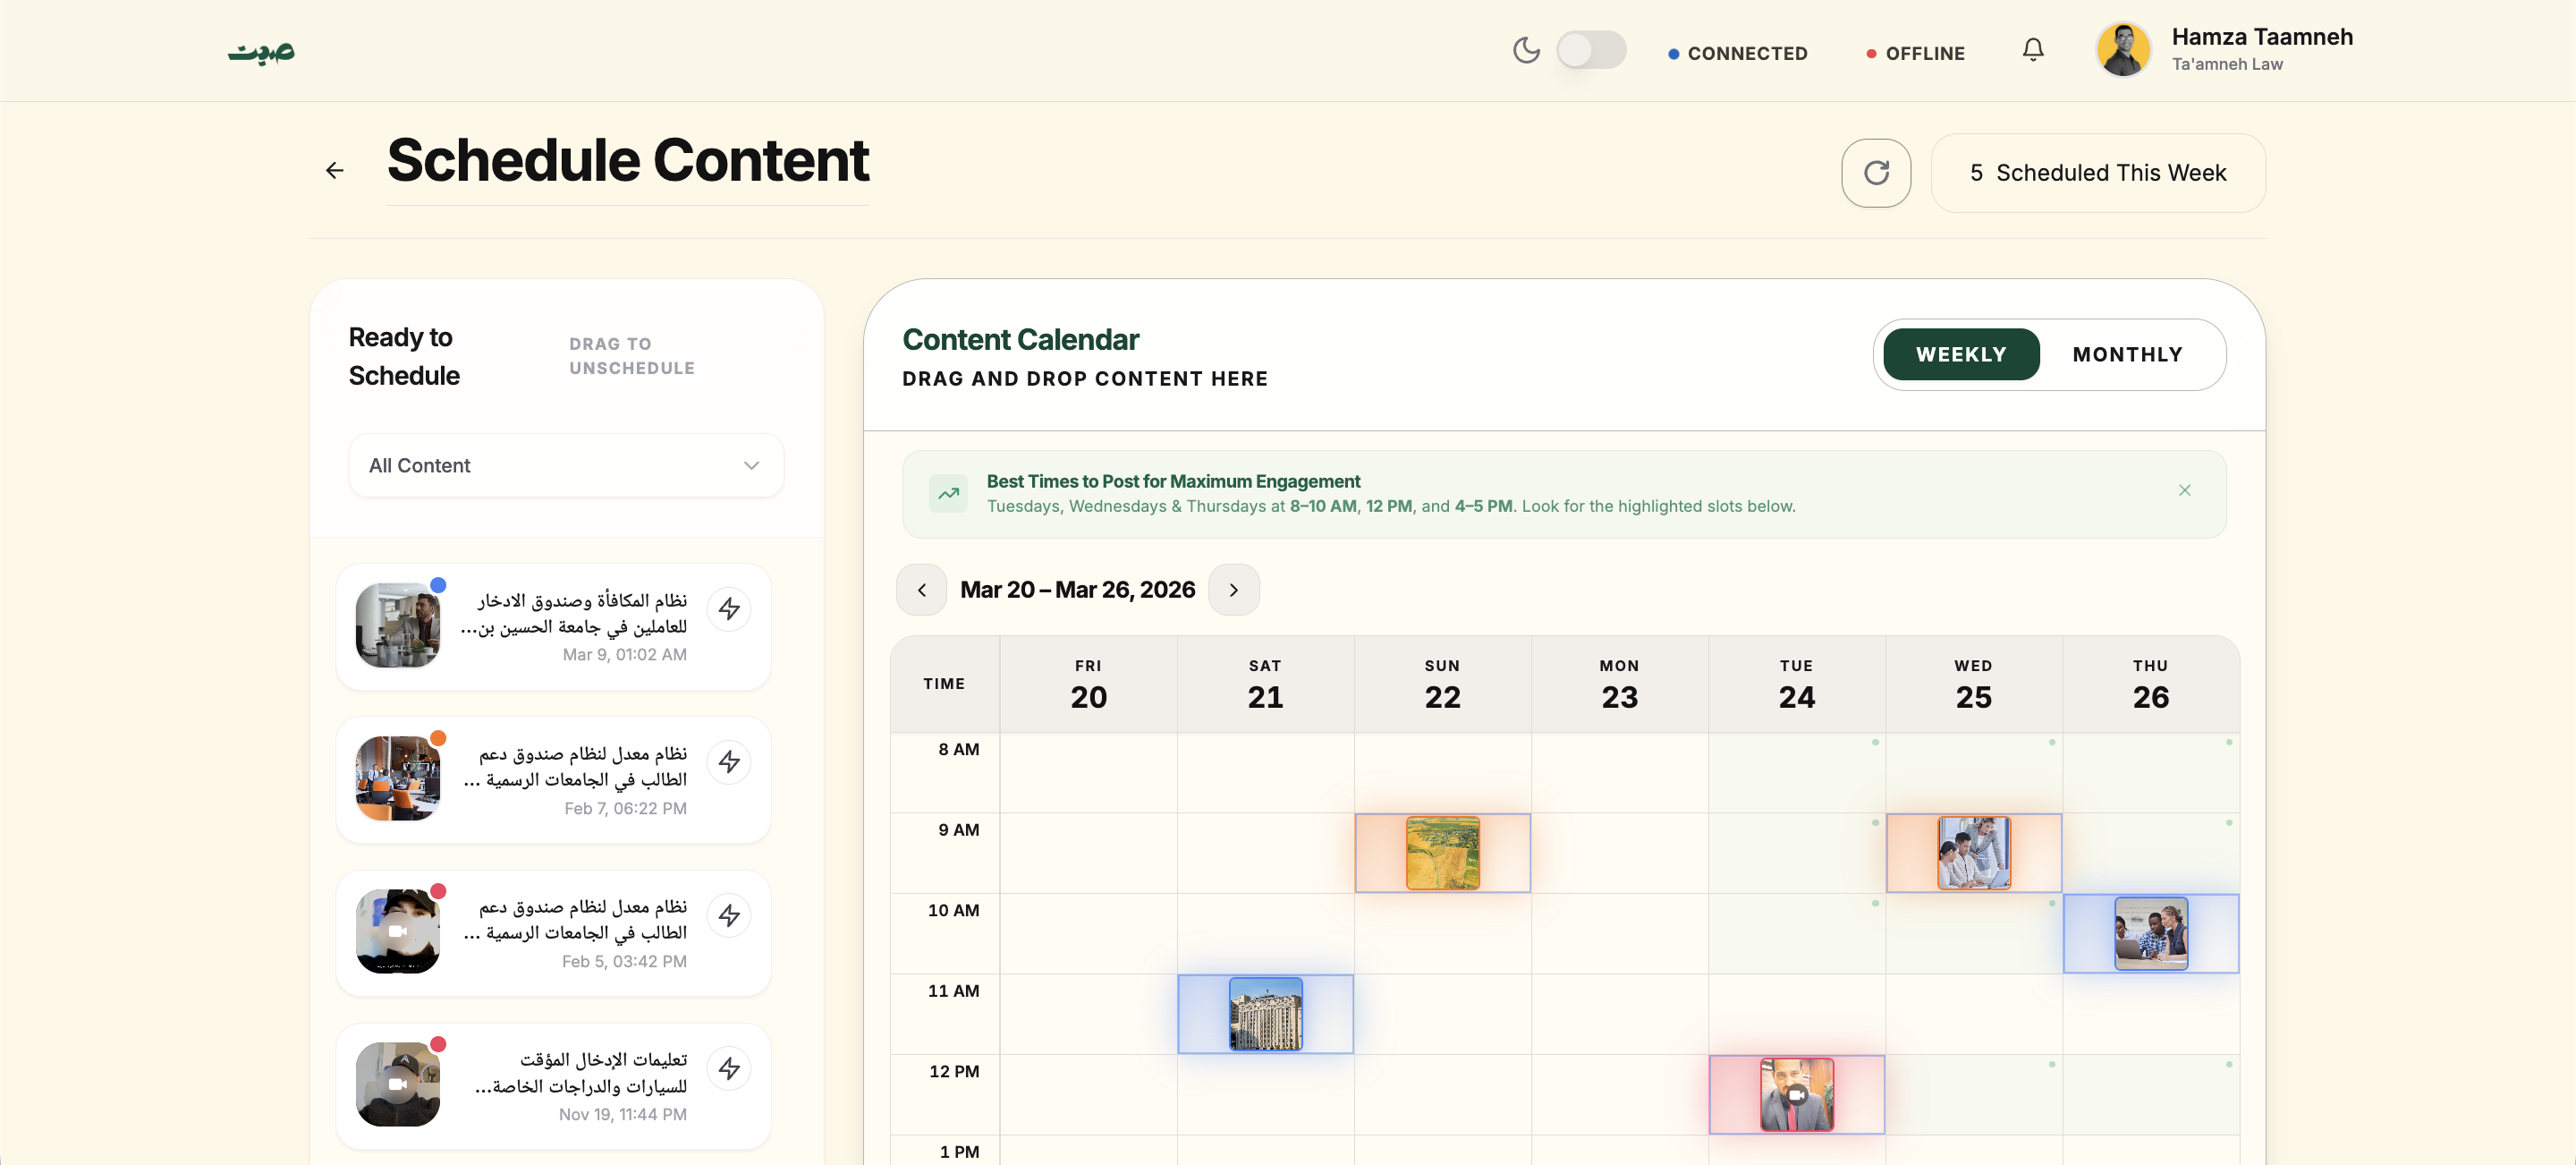Select the scheduled post on Sunday 9 AM

point(1442,854)
